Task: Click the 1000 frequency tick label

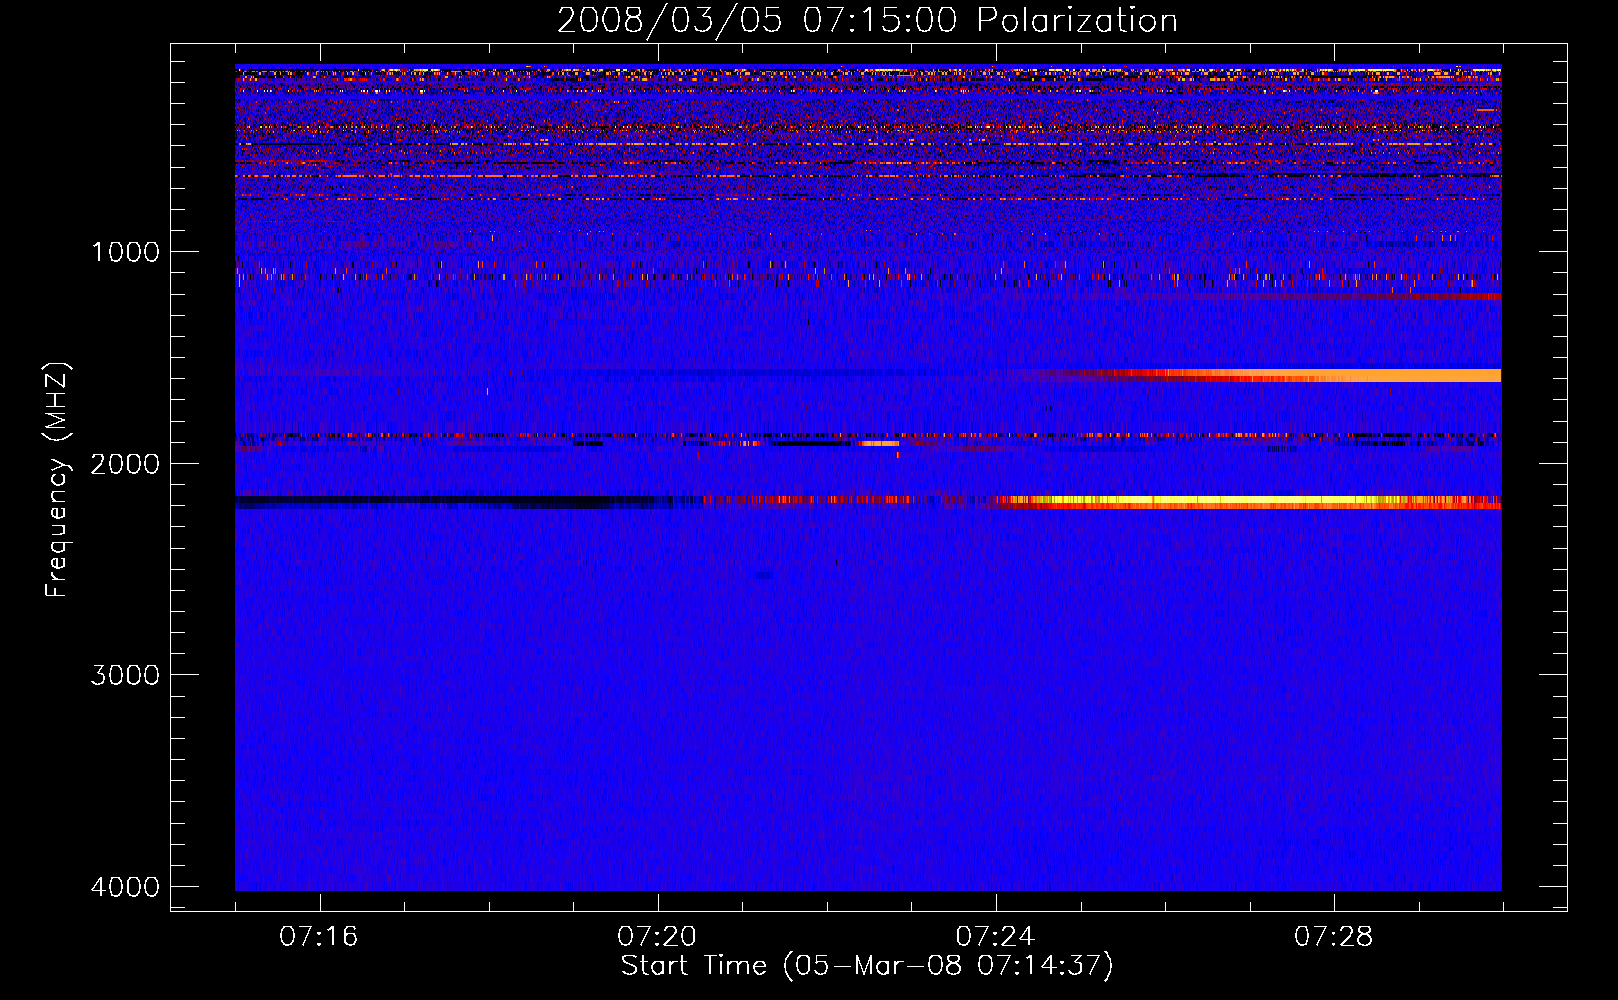Action: click(125, 252)
